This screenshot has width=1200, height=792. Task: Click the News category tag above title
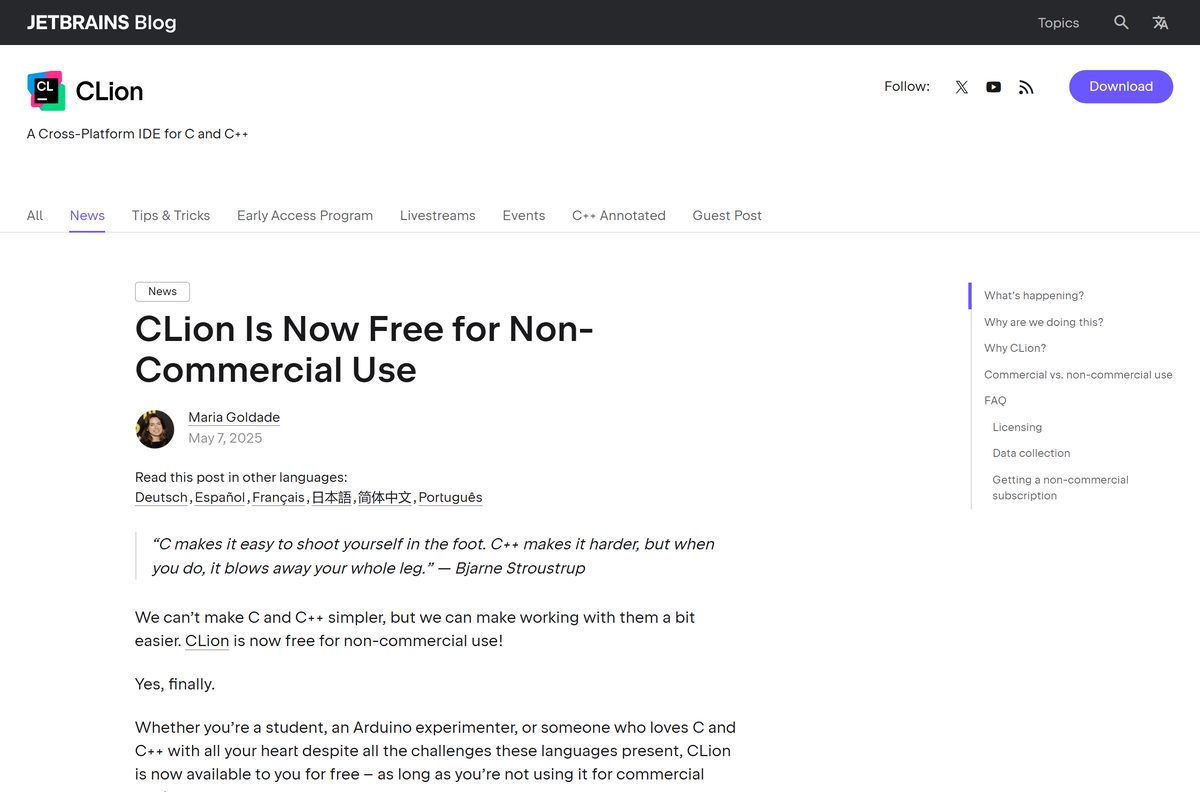pyautogui.click(x=162, y=291)
